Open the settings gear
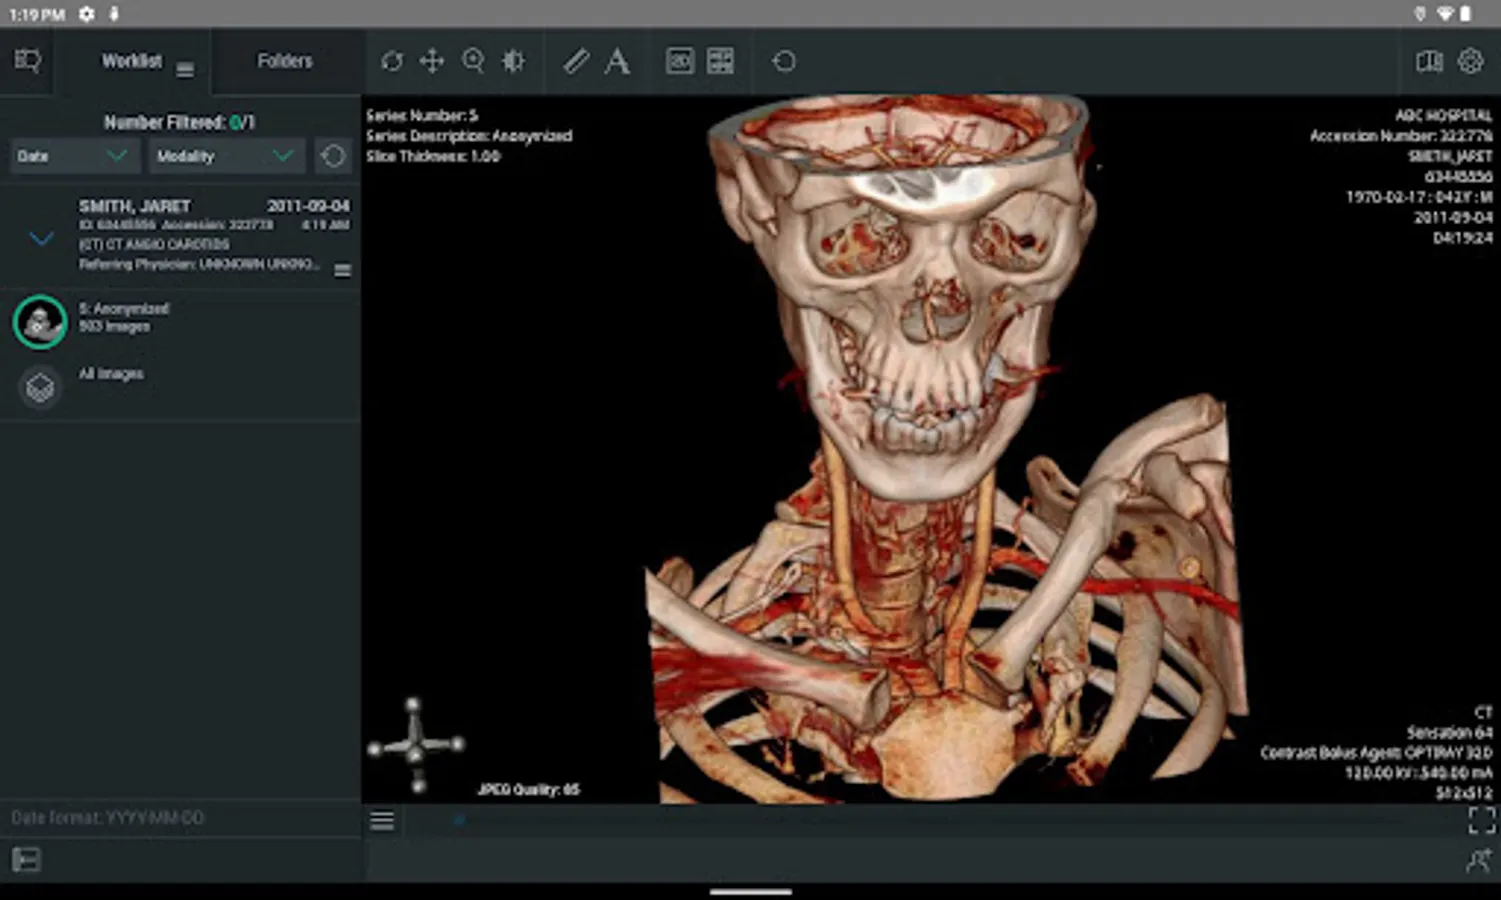Image resolution: width=1501 pixels, height=900 pixels. click(1470, 61)
